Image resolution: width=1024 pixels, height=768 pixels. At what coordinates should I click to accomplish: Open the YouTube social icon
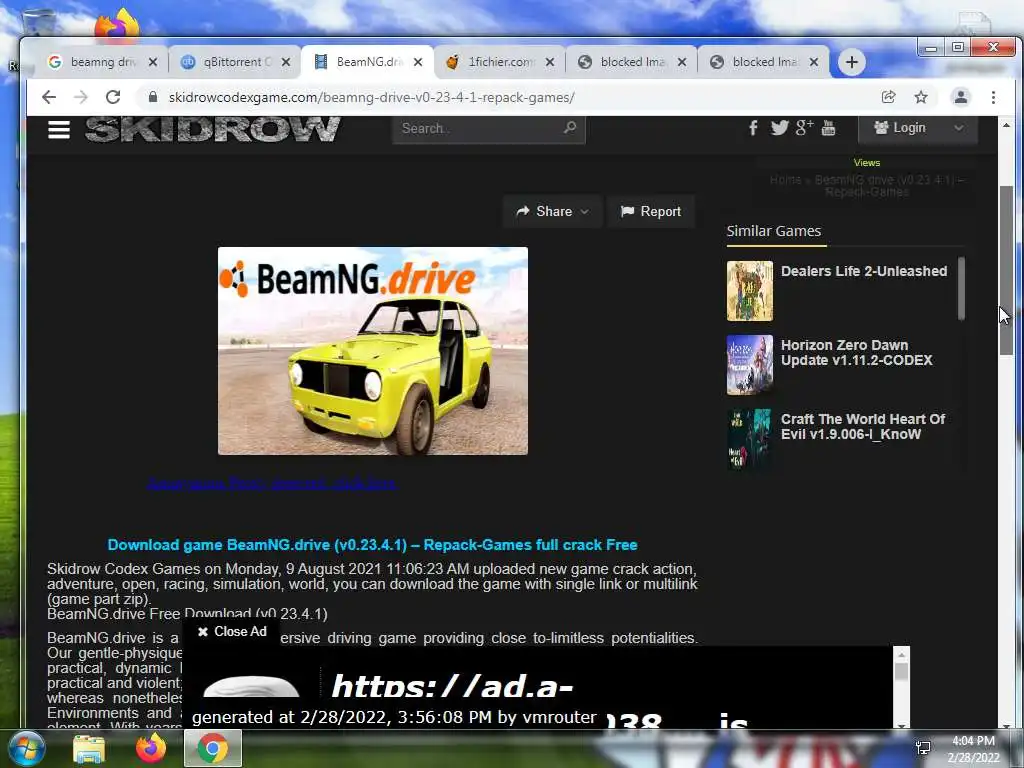[x=828, y=127]
